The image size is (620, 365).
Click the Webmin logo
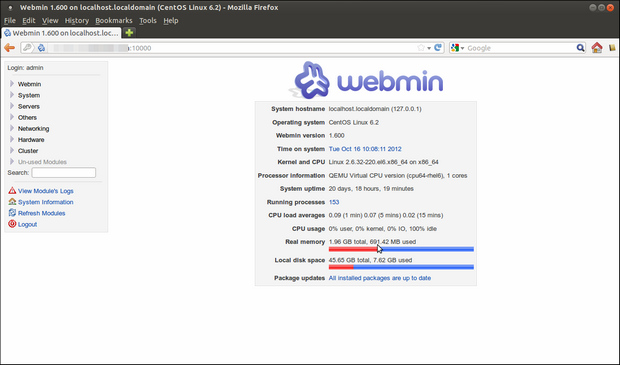pyautogui.click(x=366, y=80)
